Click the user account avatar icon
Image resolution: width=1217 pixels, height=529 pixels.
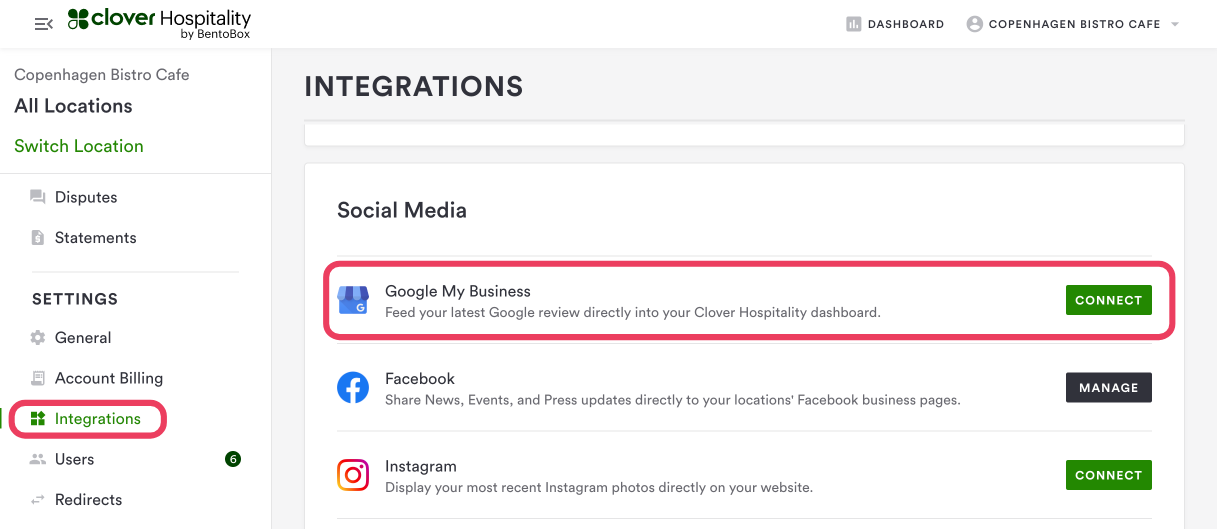[x=975, y=24]
